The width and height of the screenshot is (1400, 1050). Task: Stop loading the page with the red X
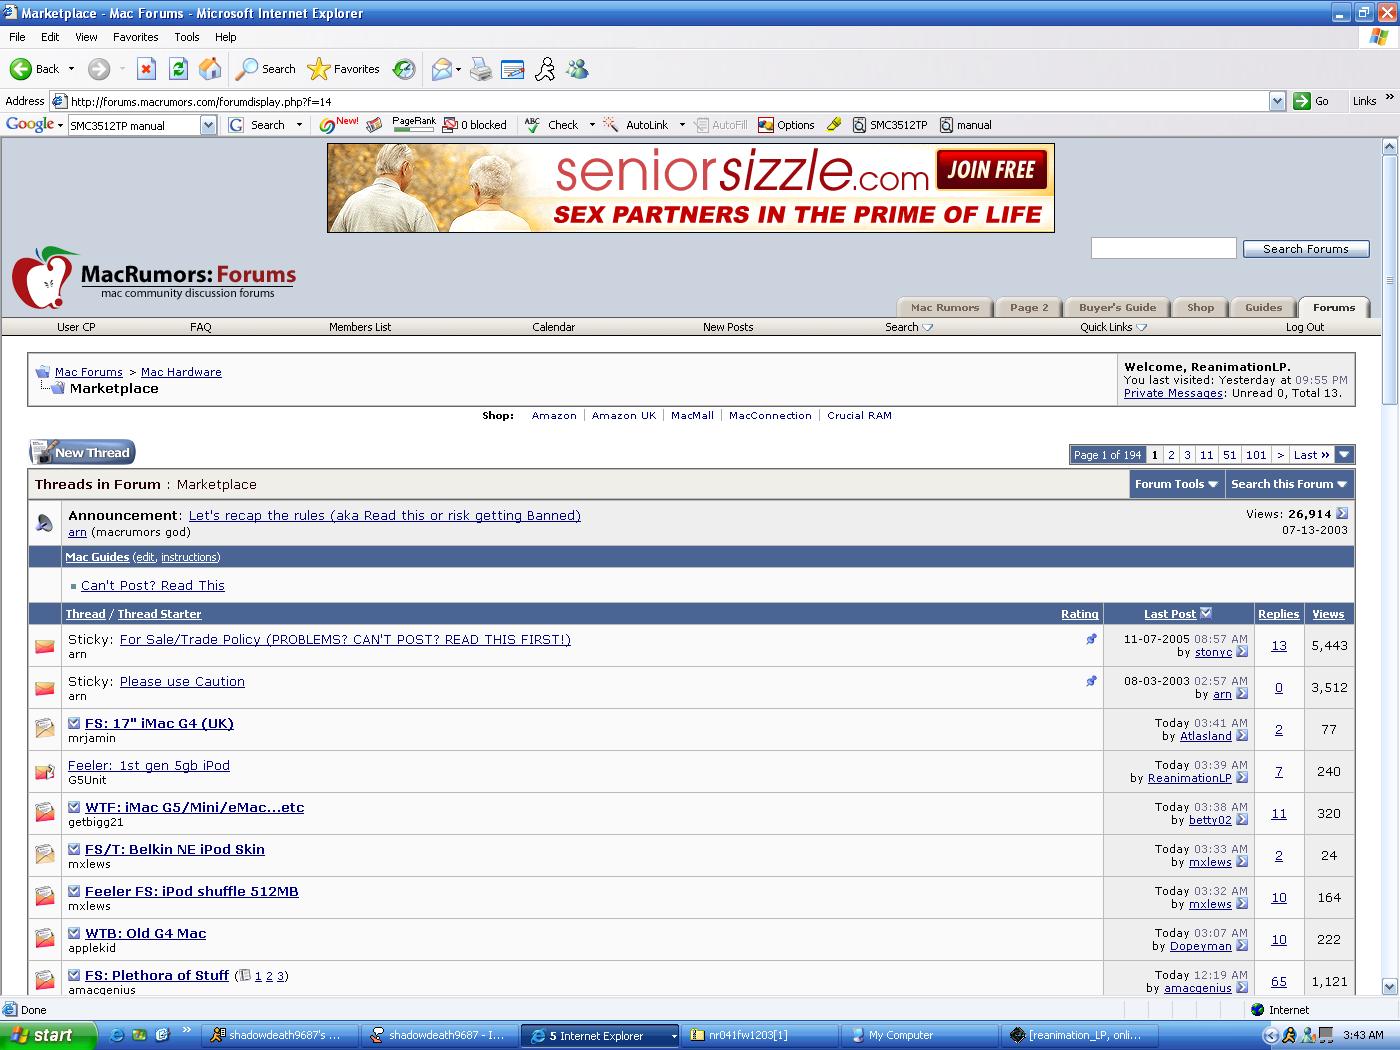pyautogui.click(x=146, y=69)
